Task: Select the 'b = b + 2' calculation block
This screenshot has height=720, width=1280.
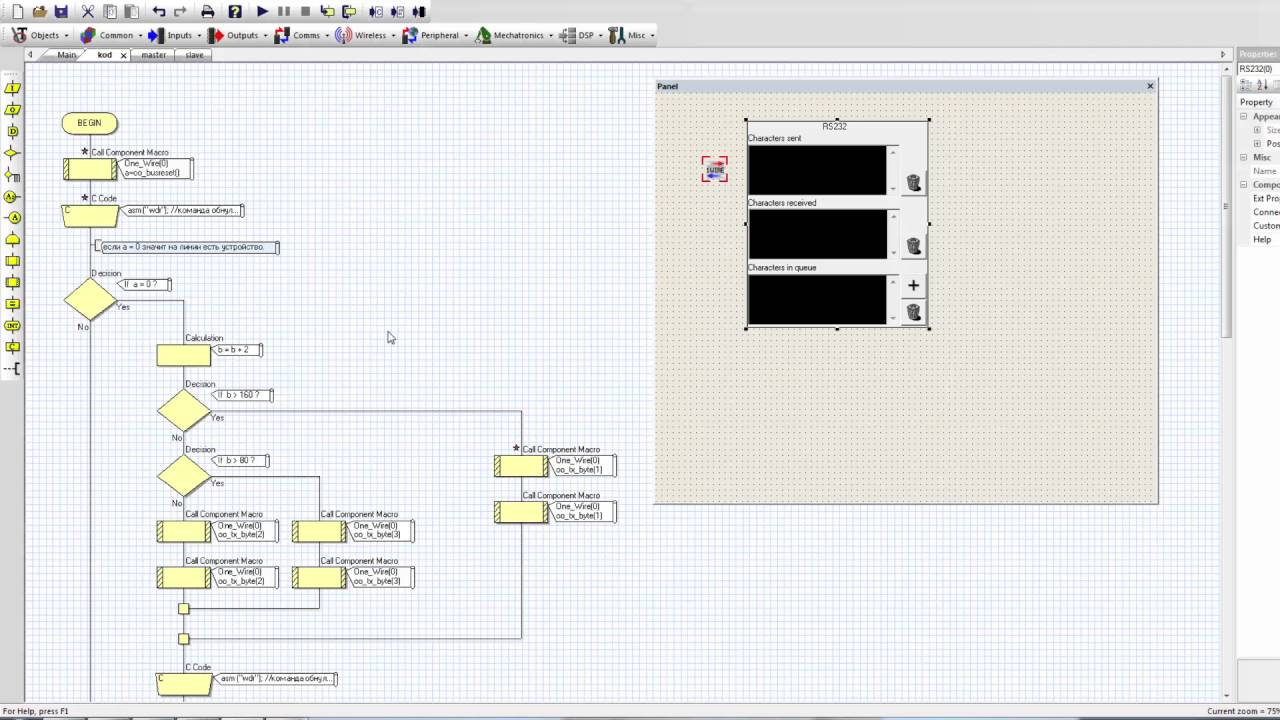Action: [x=184, y=355]
